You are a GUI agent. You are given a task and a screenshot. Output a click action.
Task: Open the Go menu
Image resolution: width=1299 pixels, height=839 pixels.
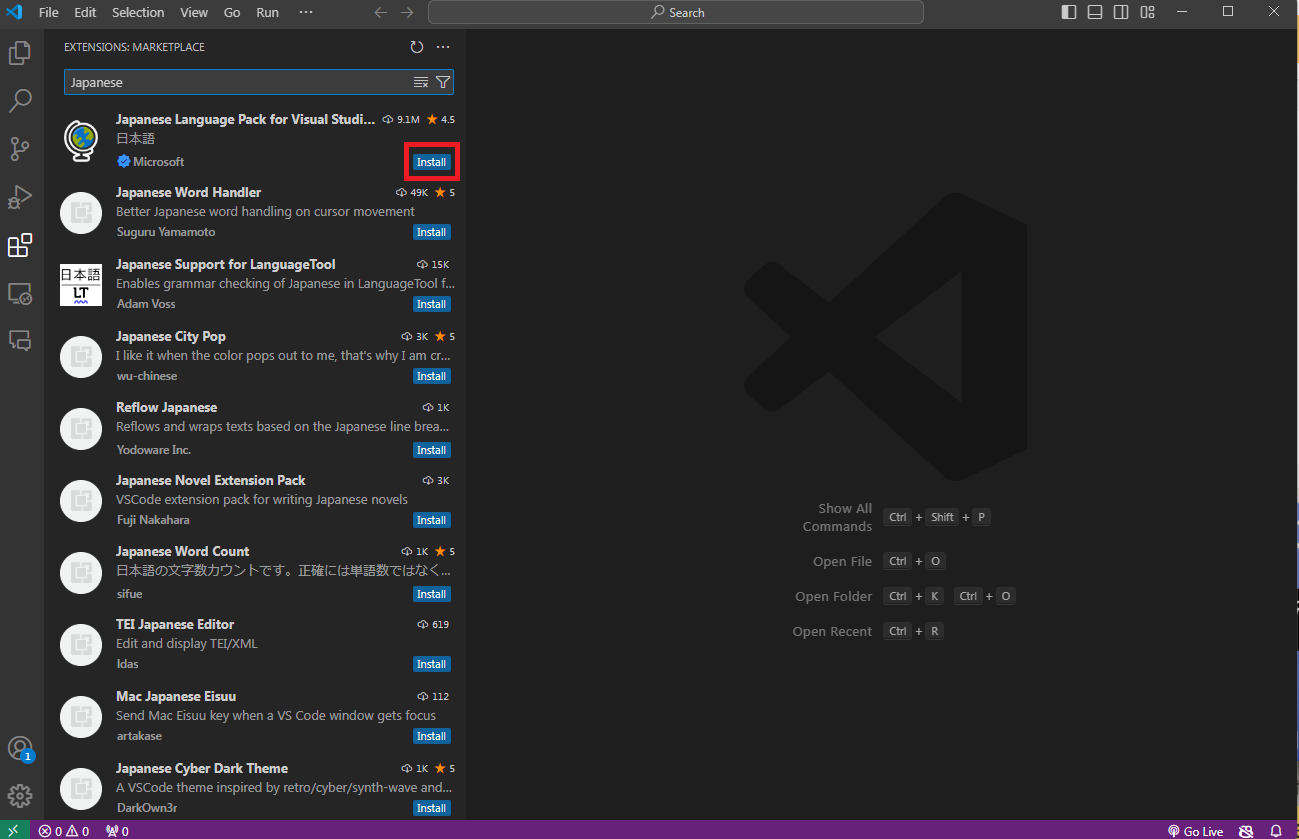232,12
